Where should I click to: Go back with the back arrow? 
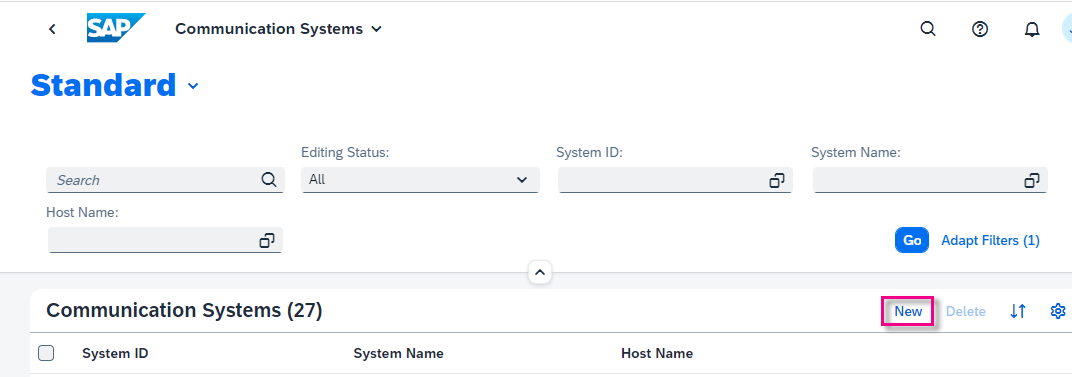[x=52, y=29]
